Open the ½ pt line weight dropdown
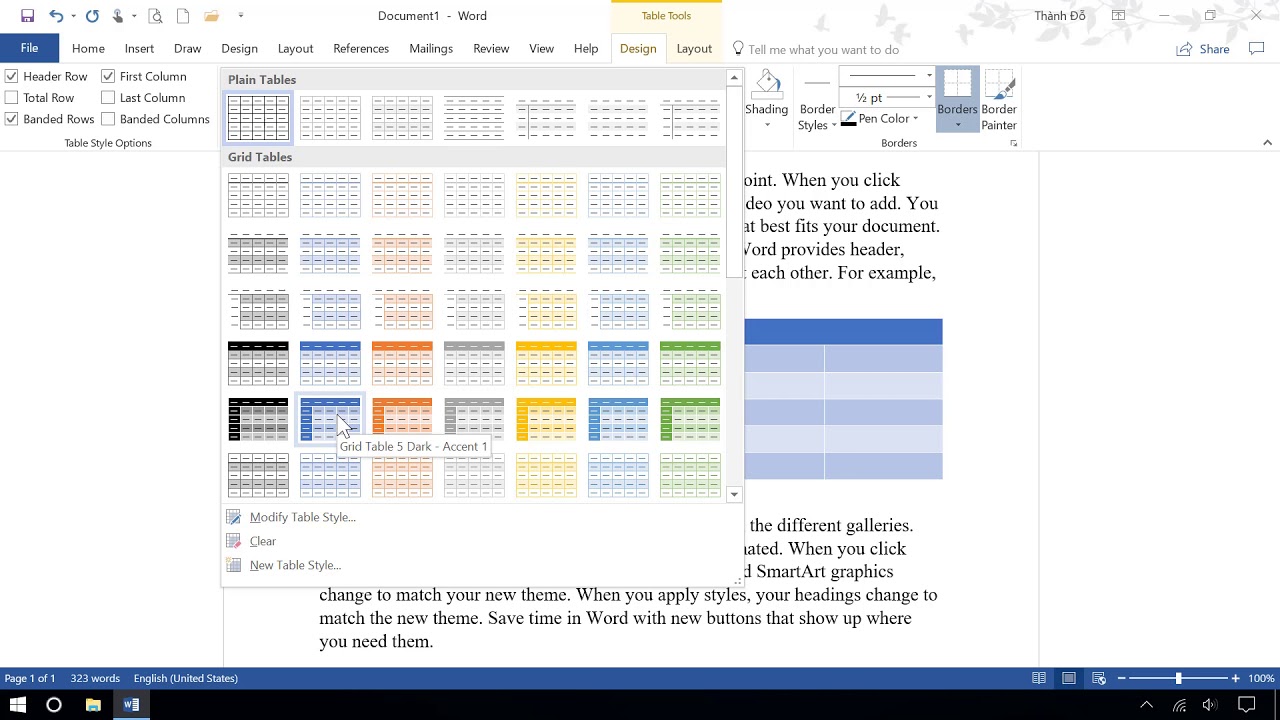This screenshot has width=1280, height=720. 929,98
